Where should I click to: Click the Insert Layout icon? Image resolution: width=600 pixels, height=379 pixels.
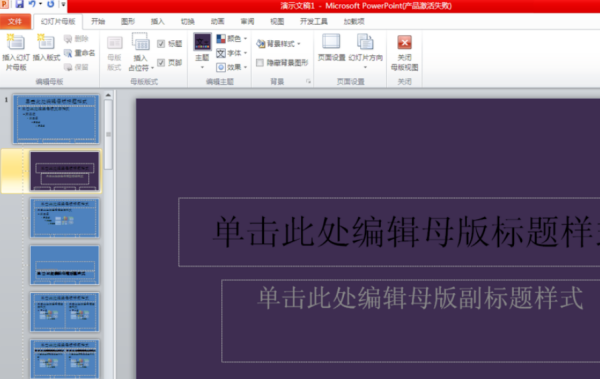tap(46, 42)
